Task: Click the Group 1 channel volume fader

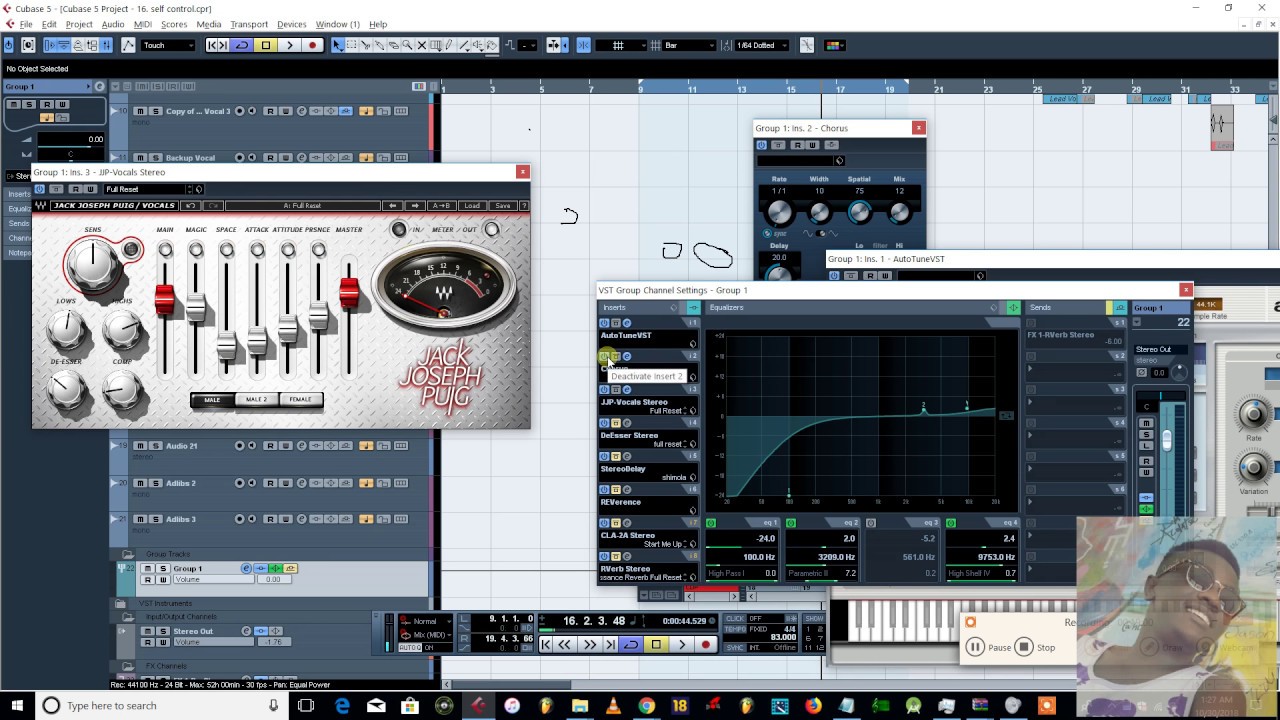Action: pyautogui.click(x=1166, y=440)
